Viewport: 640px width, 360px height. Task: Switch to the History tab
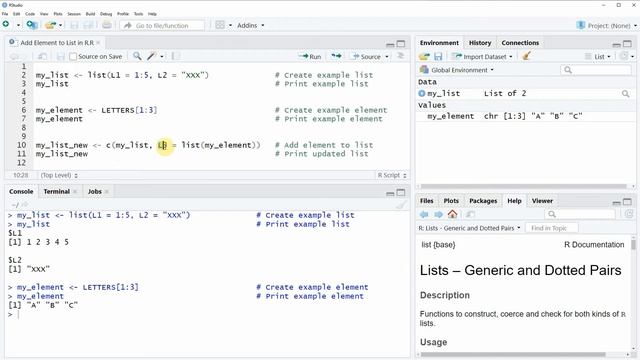point(480,42)
